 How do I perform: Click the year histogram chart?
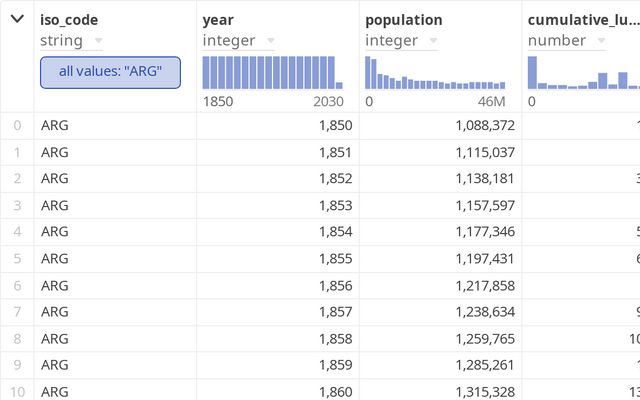click(x=272, y=73)
